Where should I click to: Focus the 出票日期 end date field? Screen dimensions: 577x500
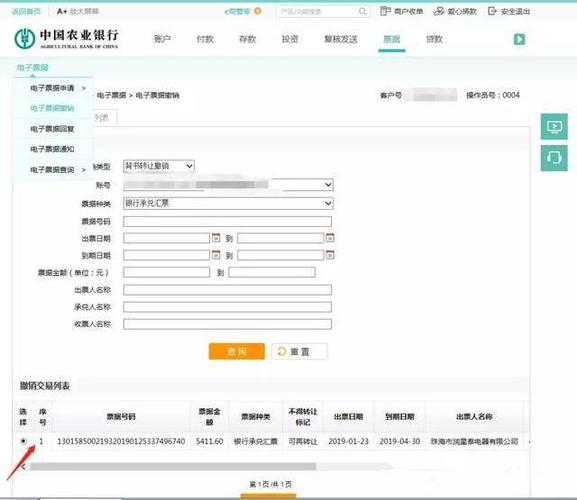point(280,238)
